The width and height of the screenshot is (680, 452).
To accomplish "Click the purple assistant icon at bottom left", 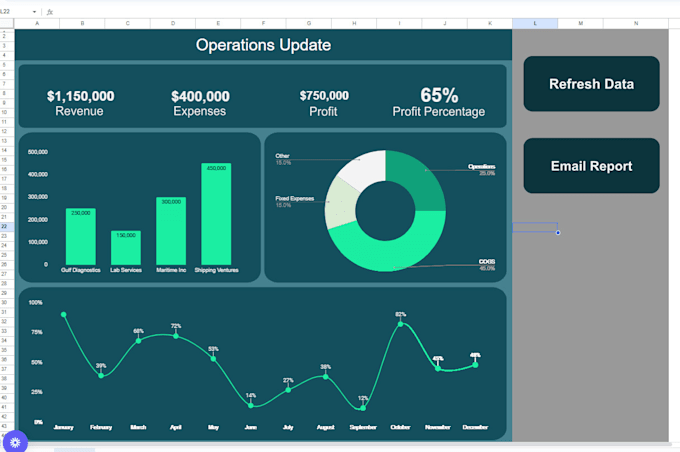I will point(15,442).
